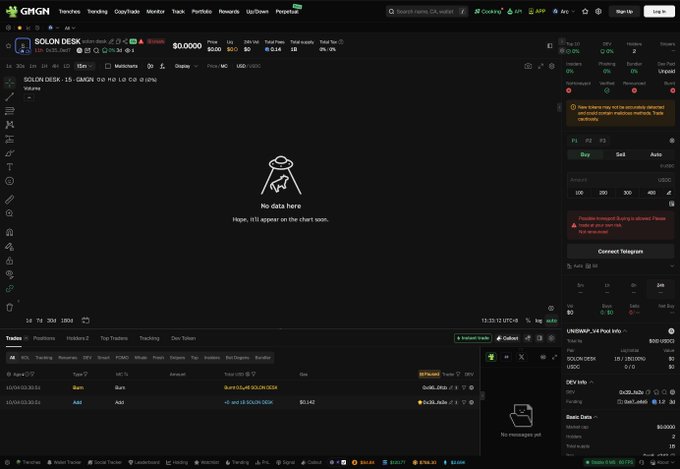Select the trend line drawing tool
The width and height of the screenshot is (680, 469).
(10, 97)
